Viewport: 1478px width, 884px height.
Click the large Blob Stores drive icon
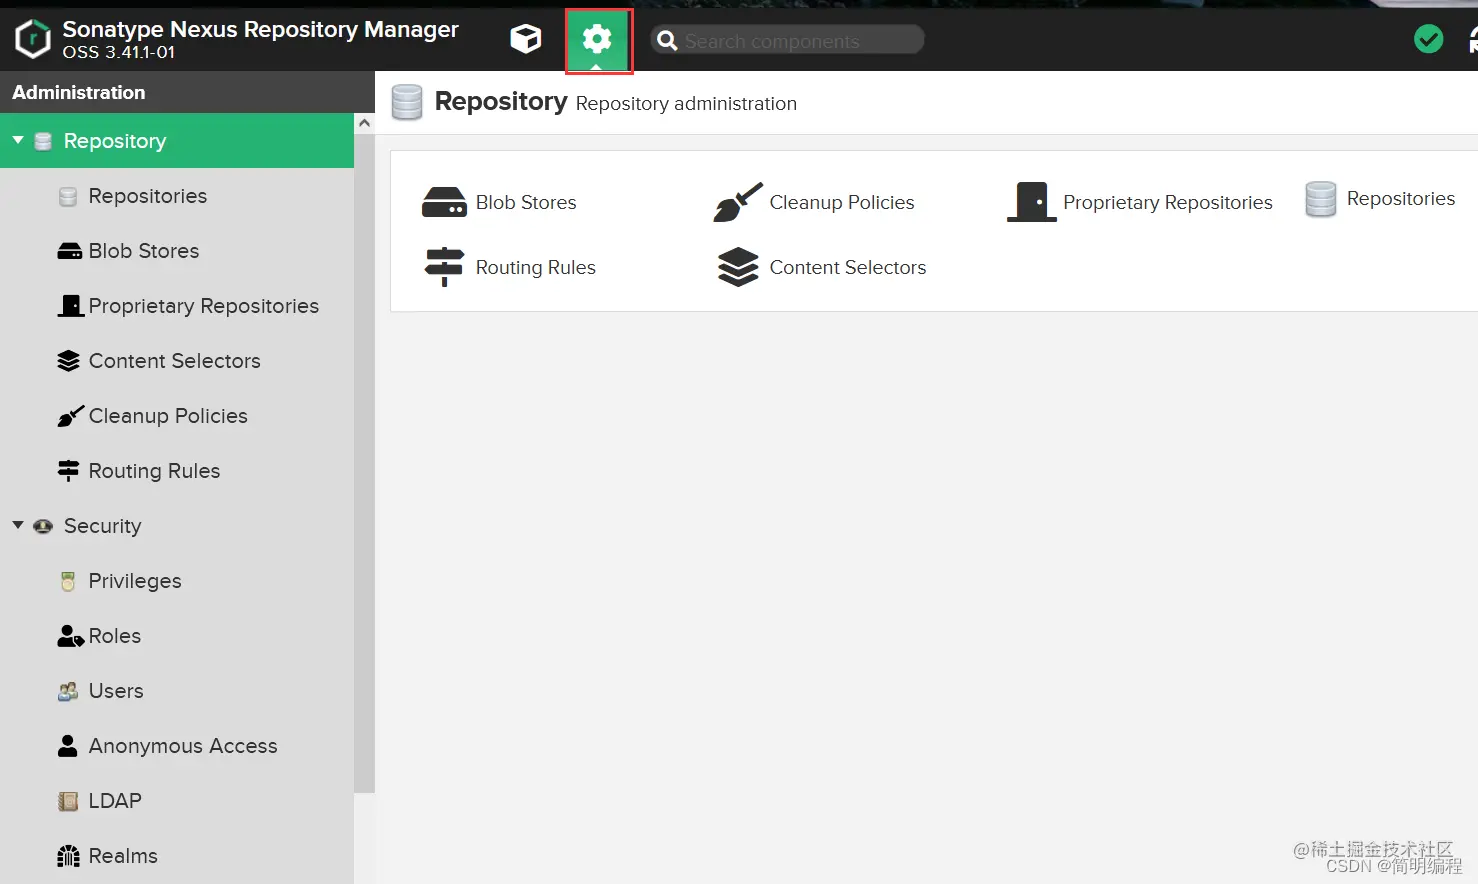point(444,202)
